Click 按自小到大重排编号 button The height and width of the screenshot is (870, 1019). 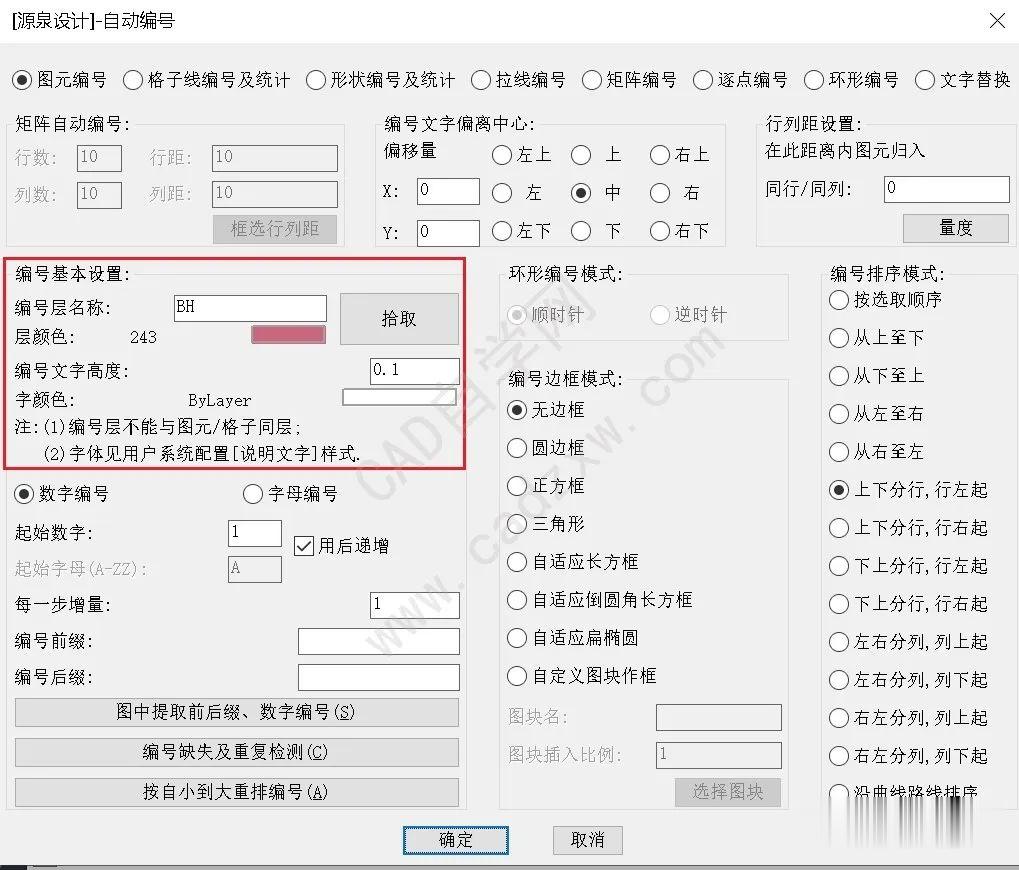(x=236, y=792)
